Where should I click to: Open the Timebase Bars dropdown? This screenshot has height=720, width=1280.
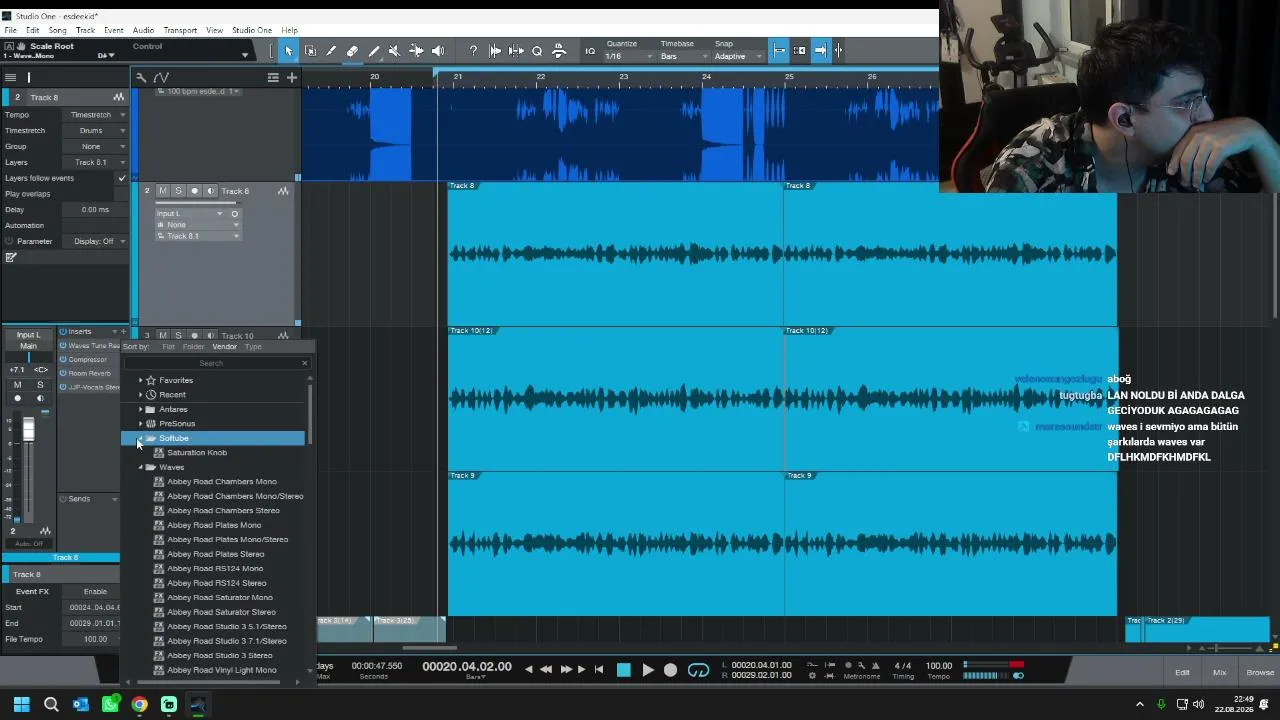684,56
